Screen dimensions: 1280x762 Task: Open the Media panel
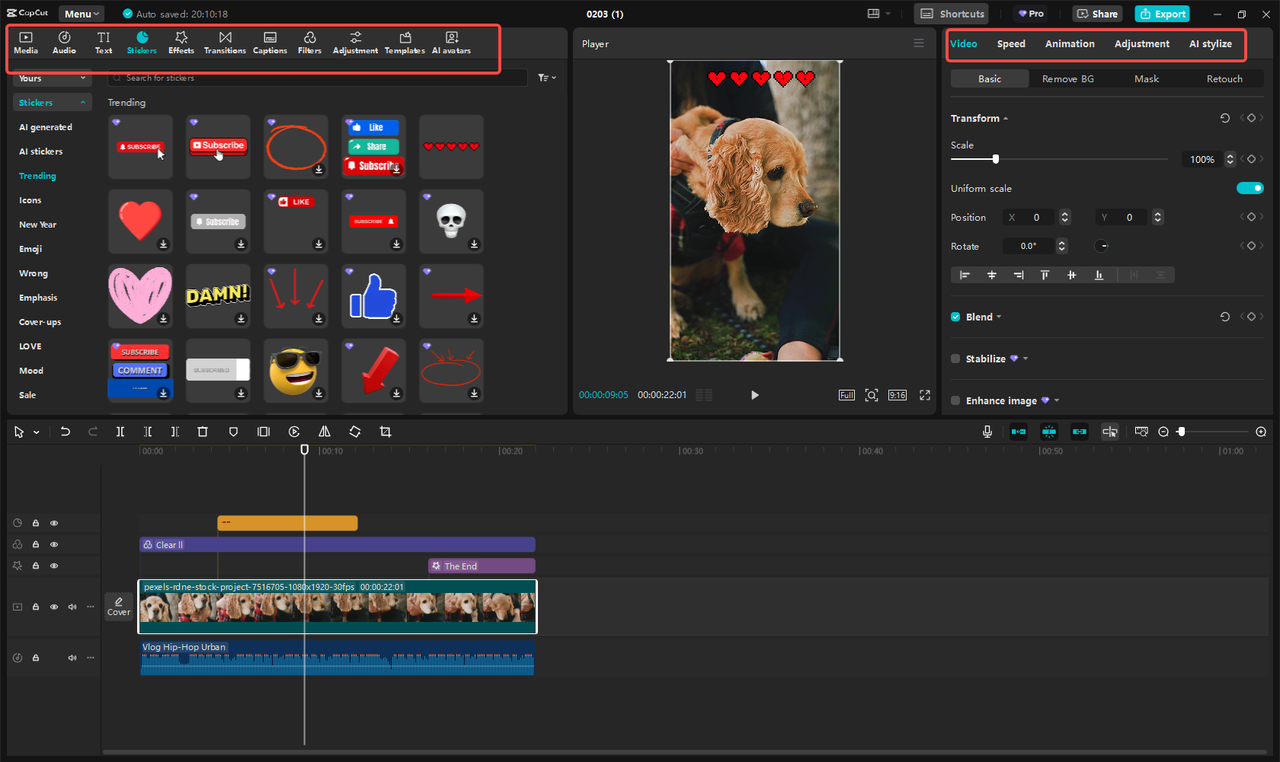25,42
